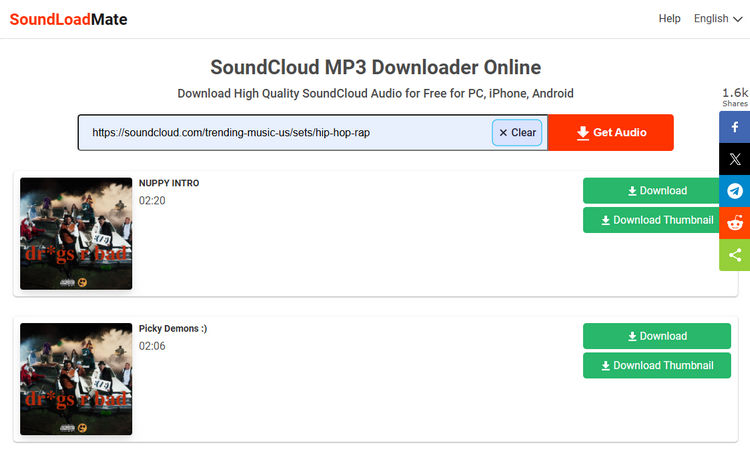
Task: Share page on Facebook
Action: tap(735, 127)
